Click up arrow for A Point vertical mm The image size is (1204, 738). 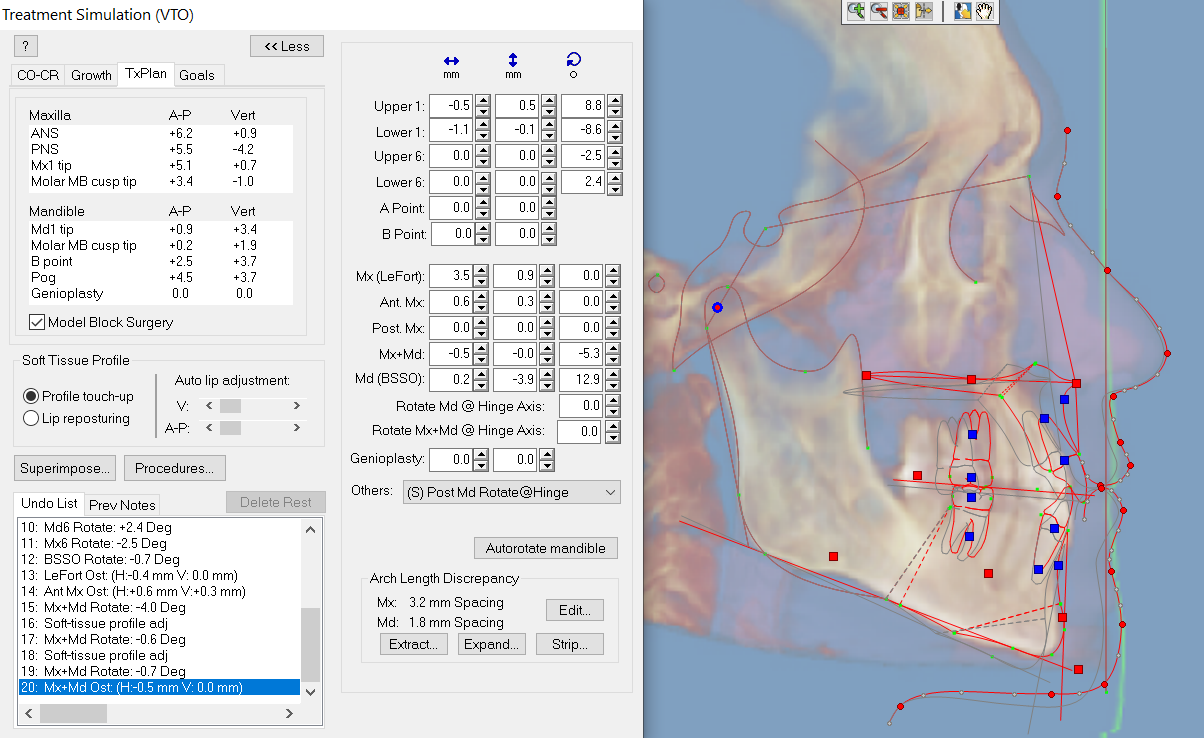549,203
